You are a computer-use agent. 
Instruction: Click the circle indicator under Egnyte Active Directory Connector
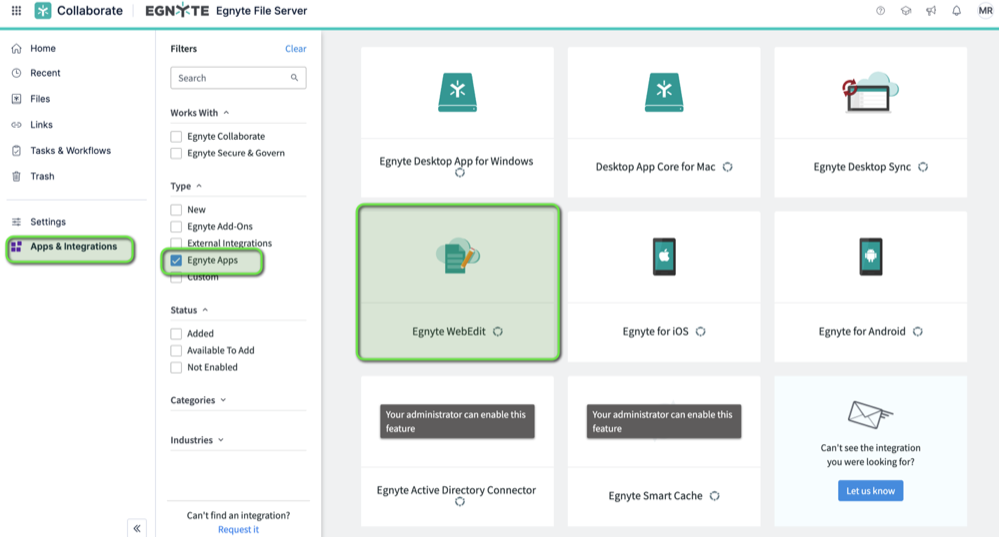point(459,502)
